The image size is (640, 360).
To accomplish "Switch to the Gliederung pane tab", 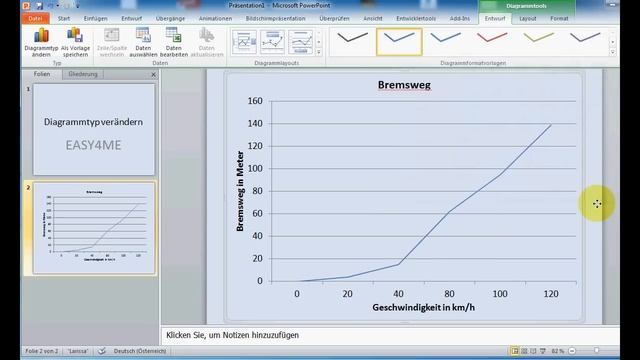I will pyautogui.click(x=83, y=74).
